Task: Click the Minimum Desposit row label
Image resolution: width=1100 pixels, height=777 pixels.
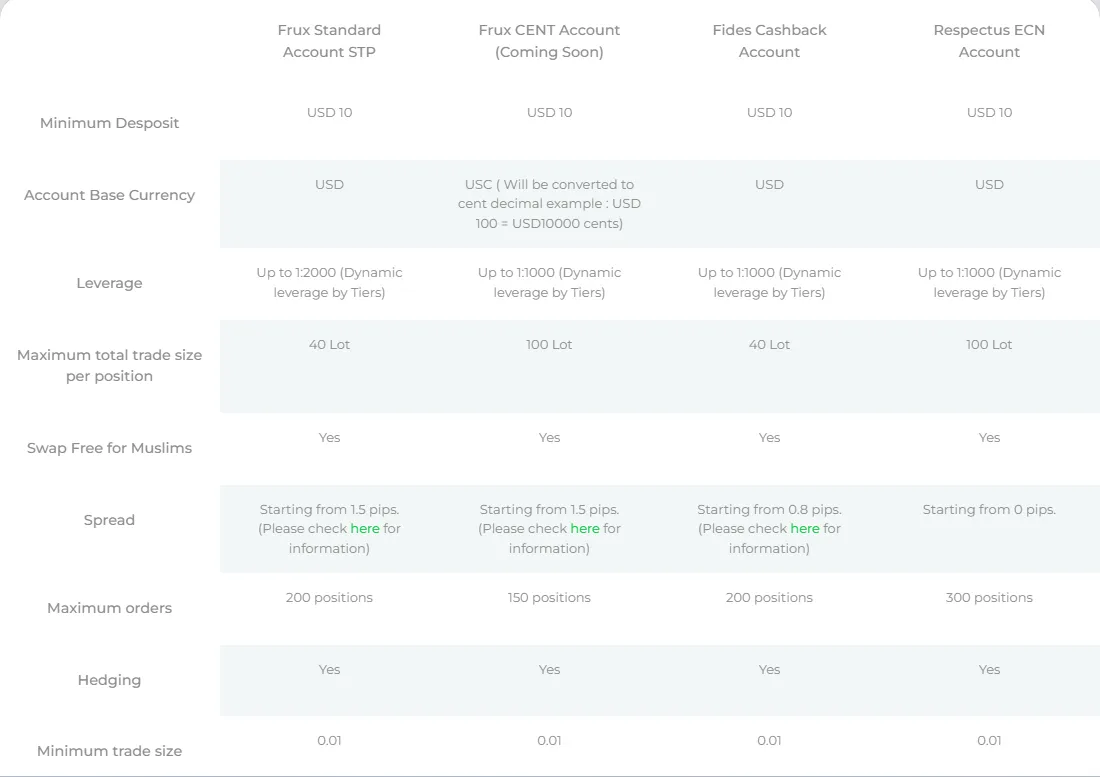Action: (109, 123)
